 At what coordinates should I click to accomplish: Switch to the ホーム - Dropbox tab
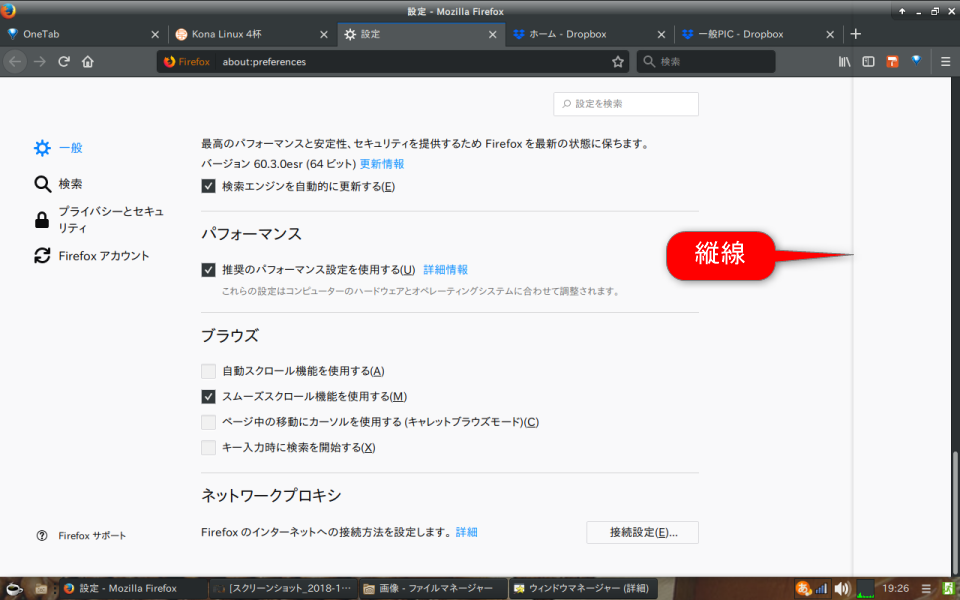pyautogui.click(x=589, y=35)
